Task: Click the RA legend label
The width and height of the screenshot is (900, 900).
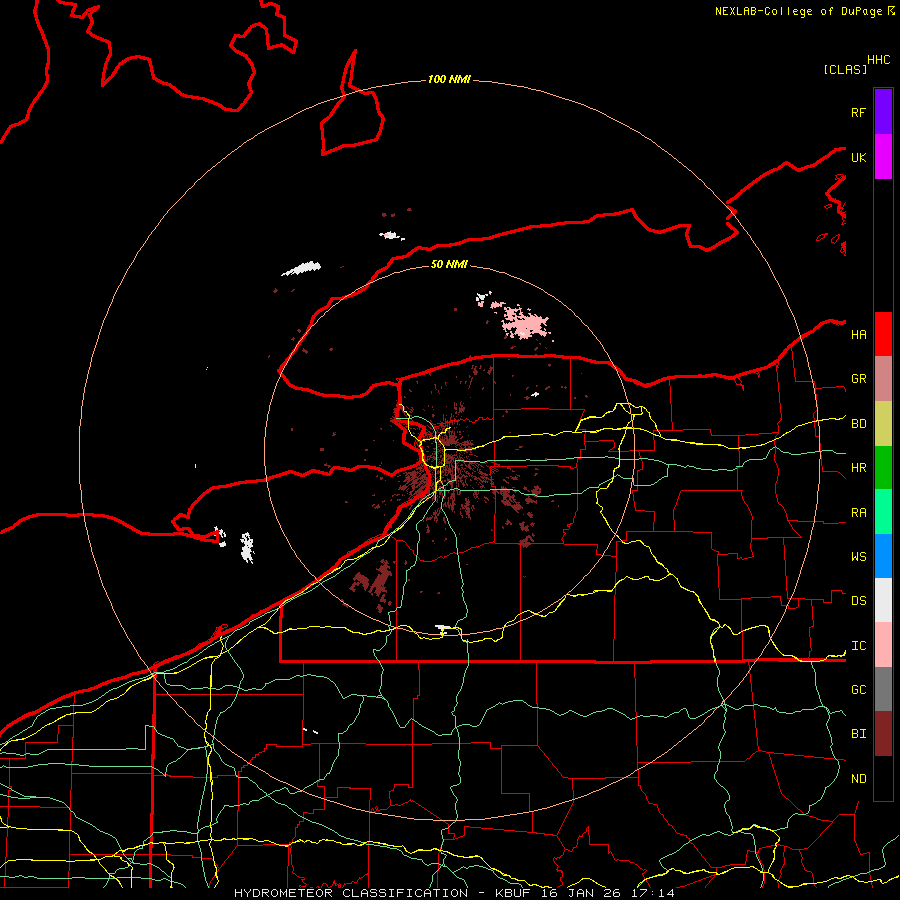Action: coord(858,513)
